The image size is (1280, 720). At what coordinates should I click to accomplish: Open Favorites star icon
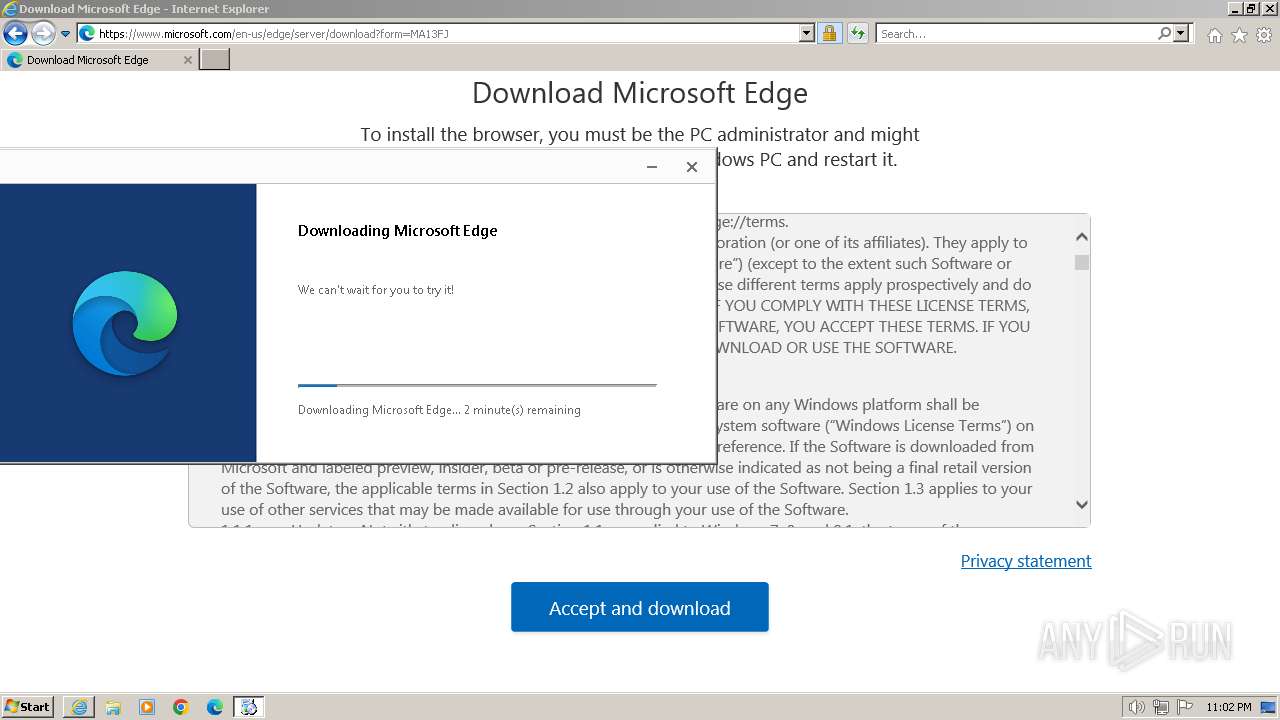(x=1239, y=35)
